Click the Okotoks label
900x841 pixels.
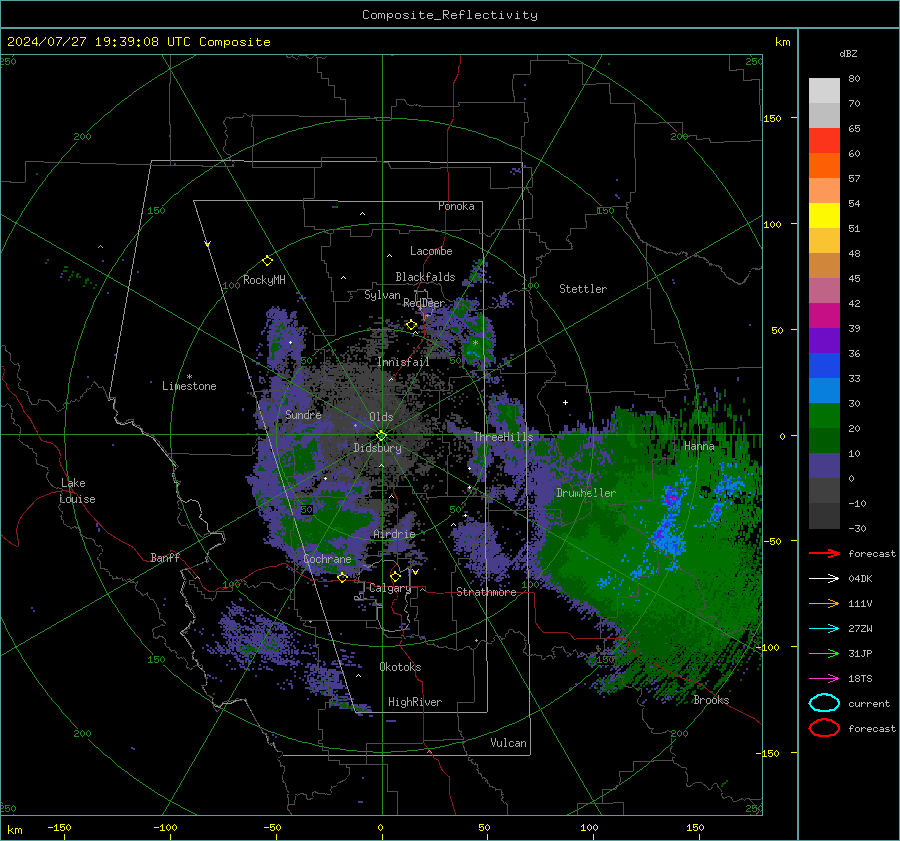[400, 666]
